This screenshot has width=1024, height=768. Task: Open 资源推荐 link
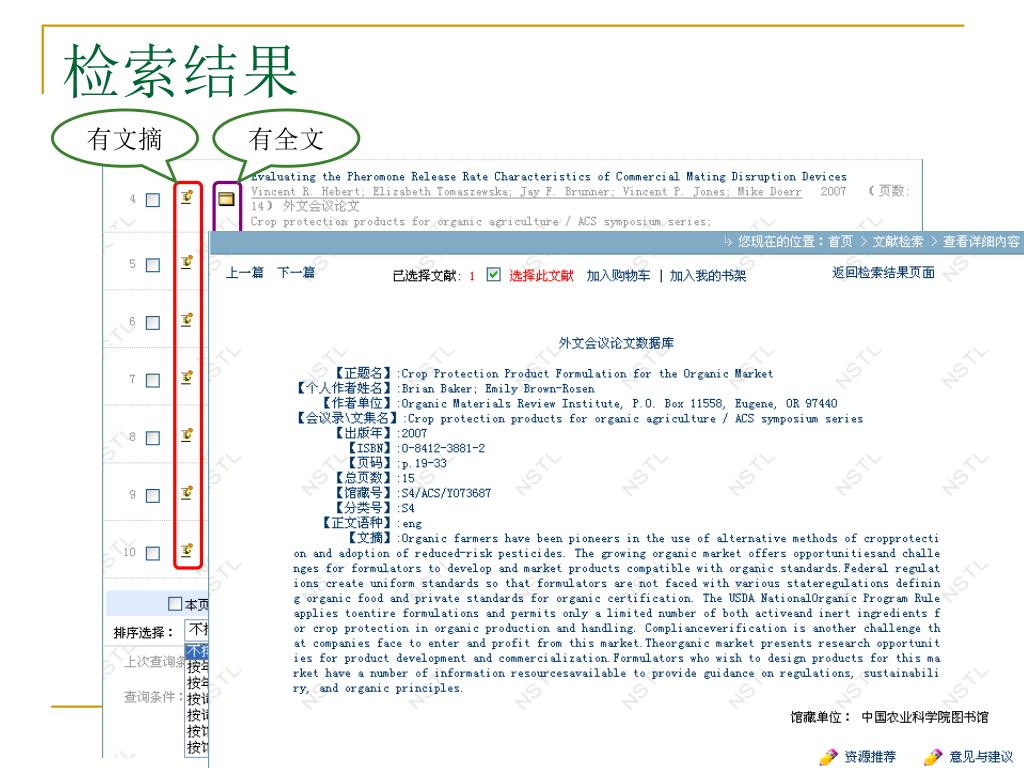point(870,756)
